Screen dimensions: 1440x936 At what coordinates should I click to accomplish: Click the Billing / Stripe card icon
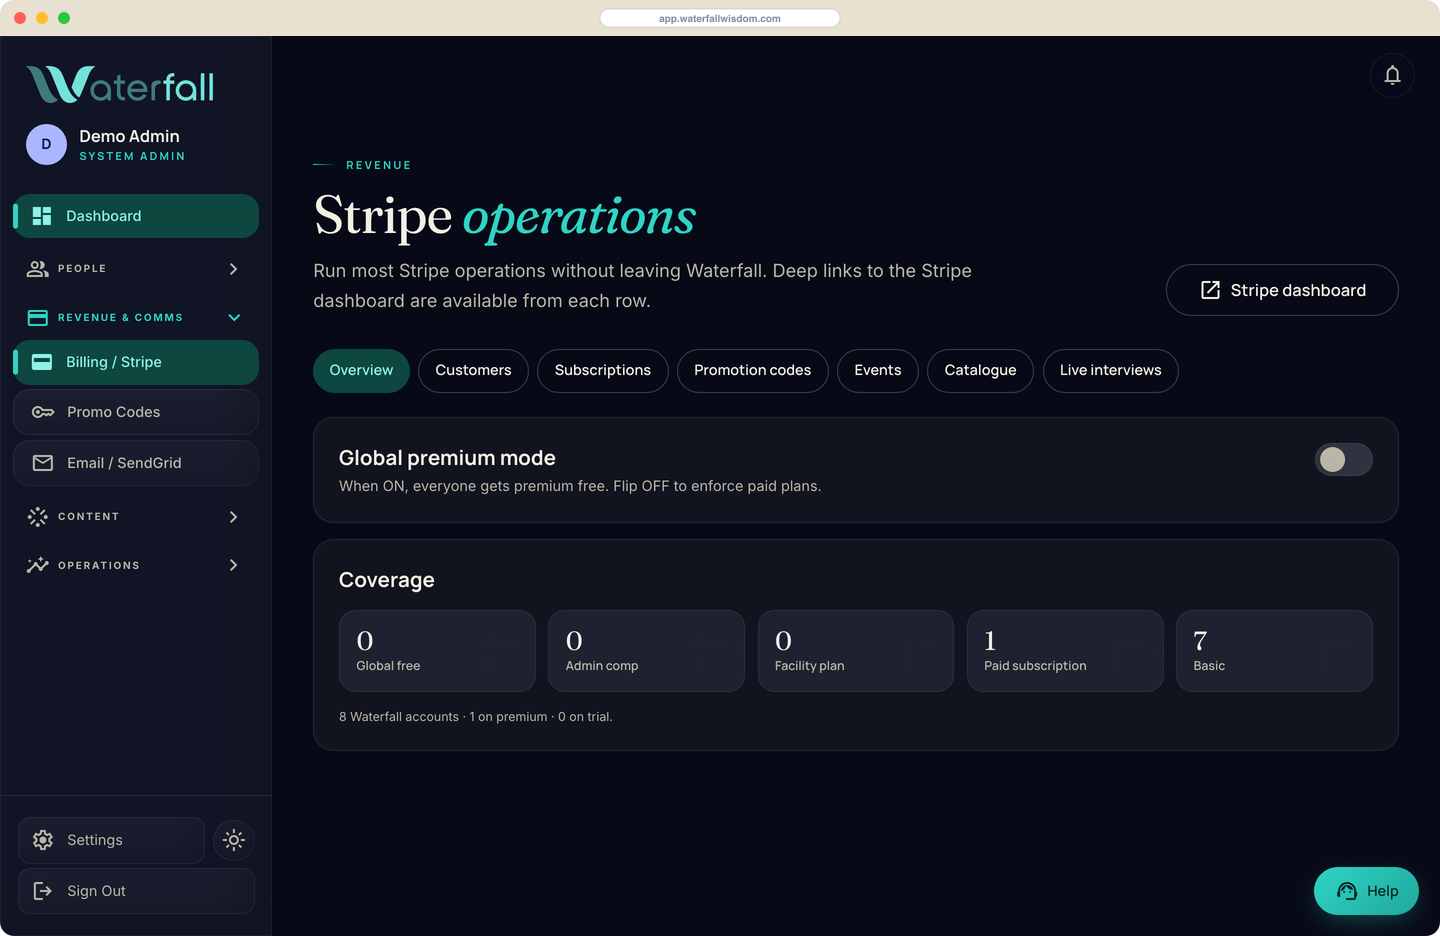coord(42,362)
